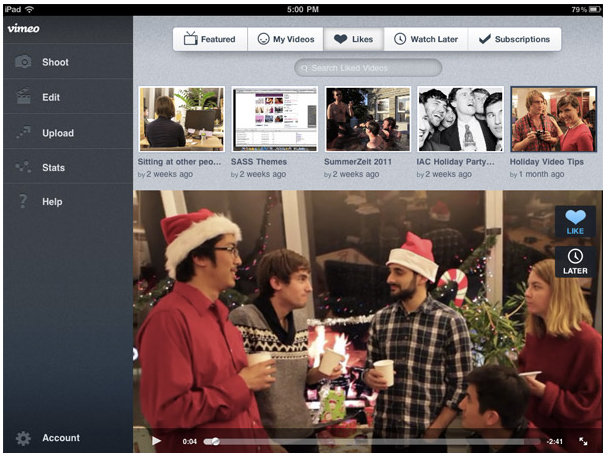Enter fullscreen with the expand arrows icon
Screen dimensions: 604x453
tap(583, 441)
